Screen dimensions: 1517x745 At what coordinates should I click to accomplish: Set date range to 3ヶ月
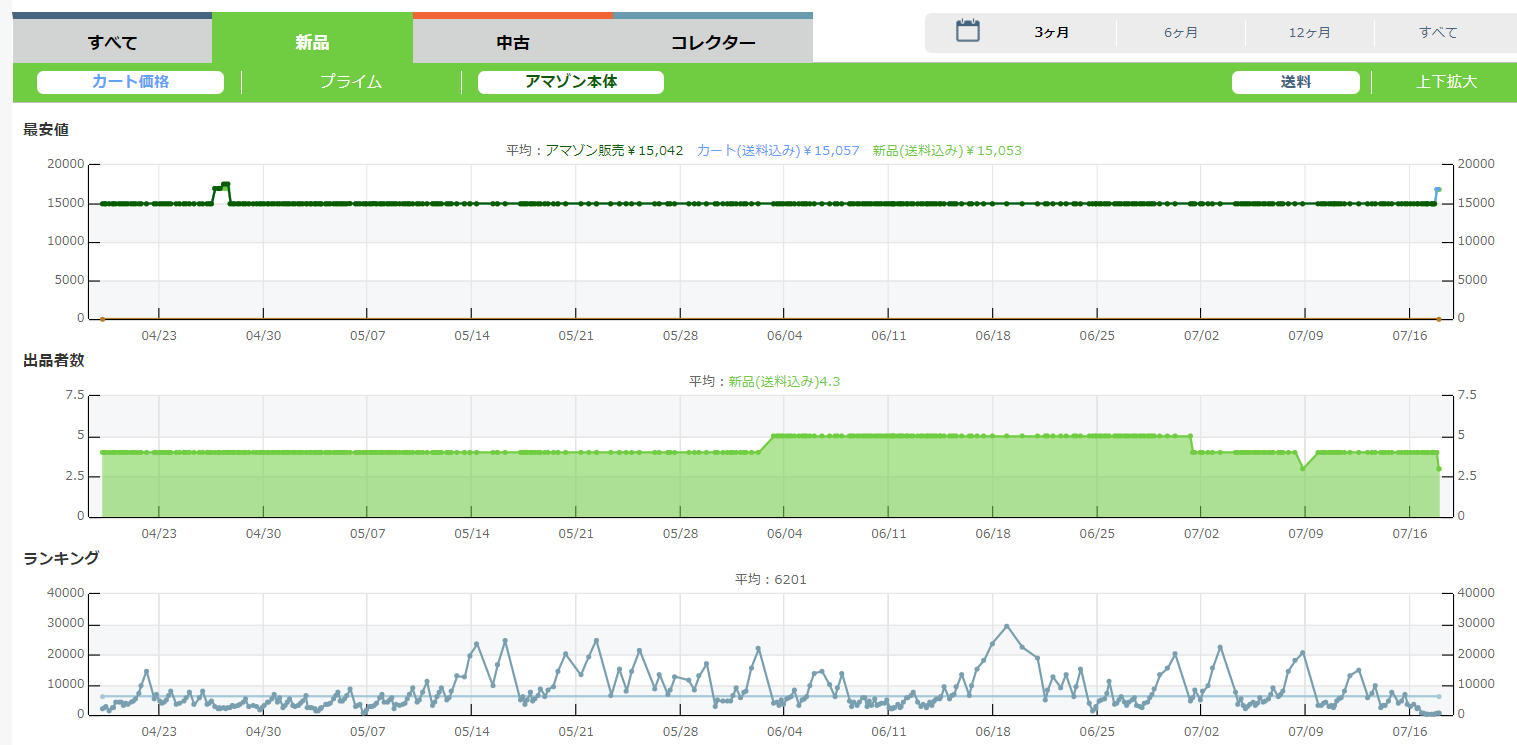click(x=1051, y=32)
